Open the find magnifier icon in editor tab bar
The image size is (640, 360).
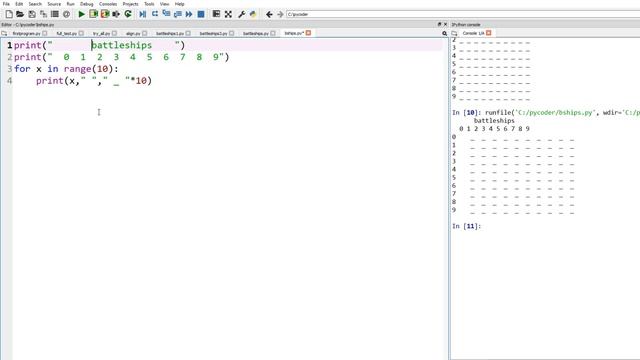tap(444, 33)
